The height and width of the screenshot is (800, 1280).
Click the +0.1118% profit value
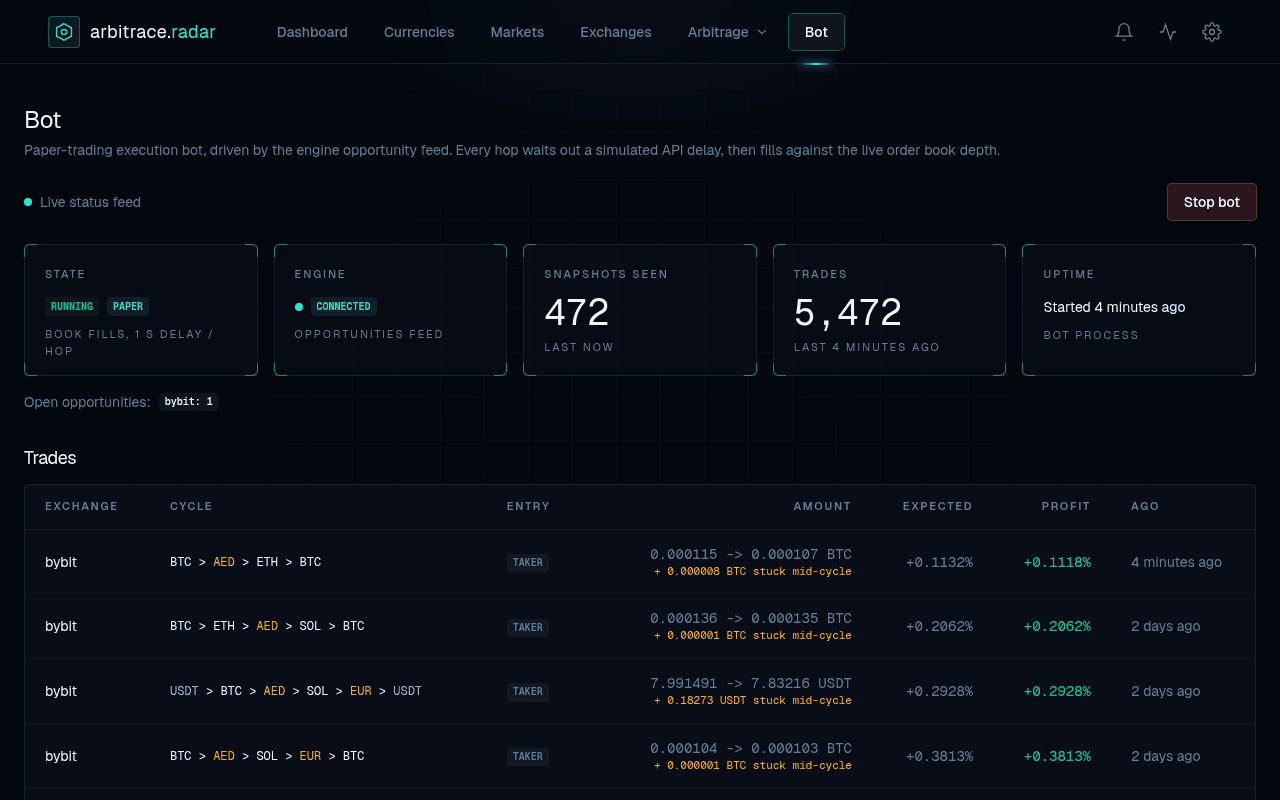coord(1057,562)
